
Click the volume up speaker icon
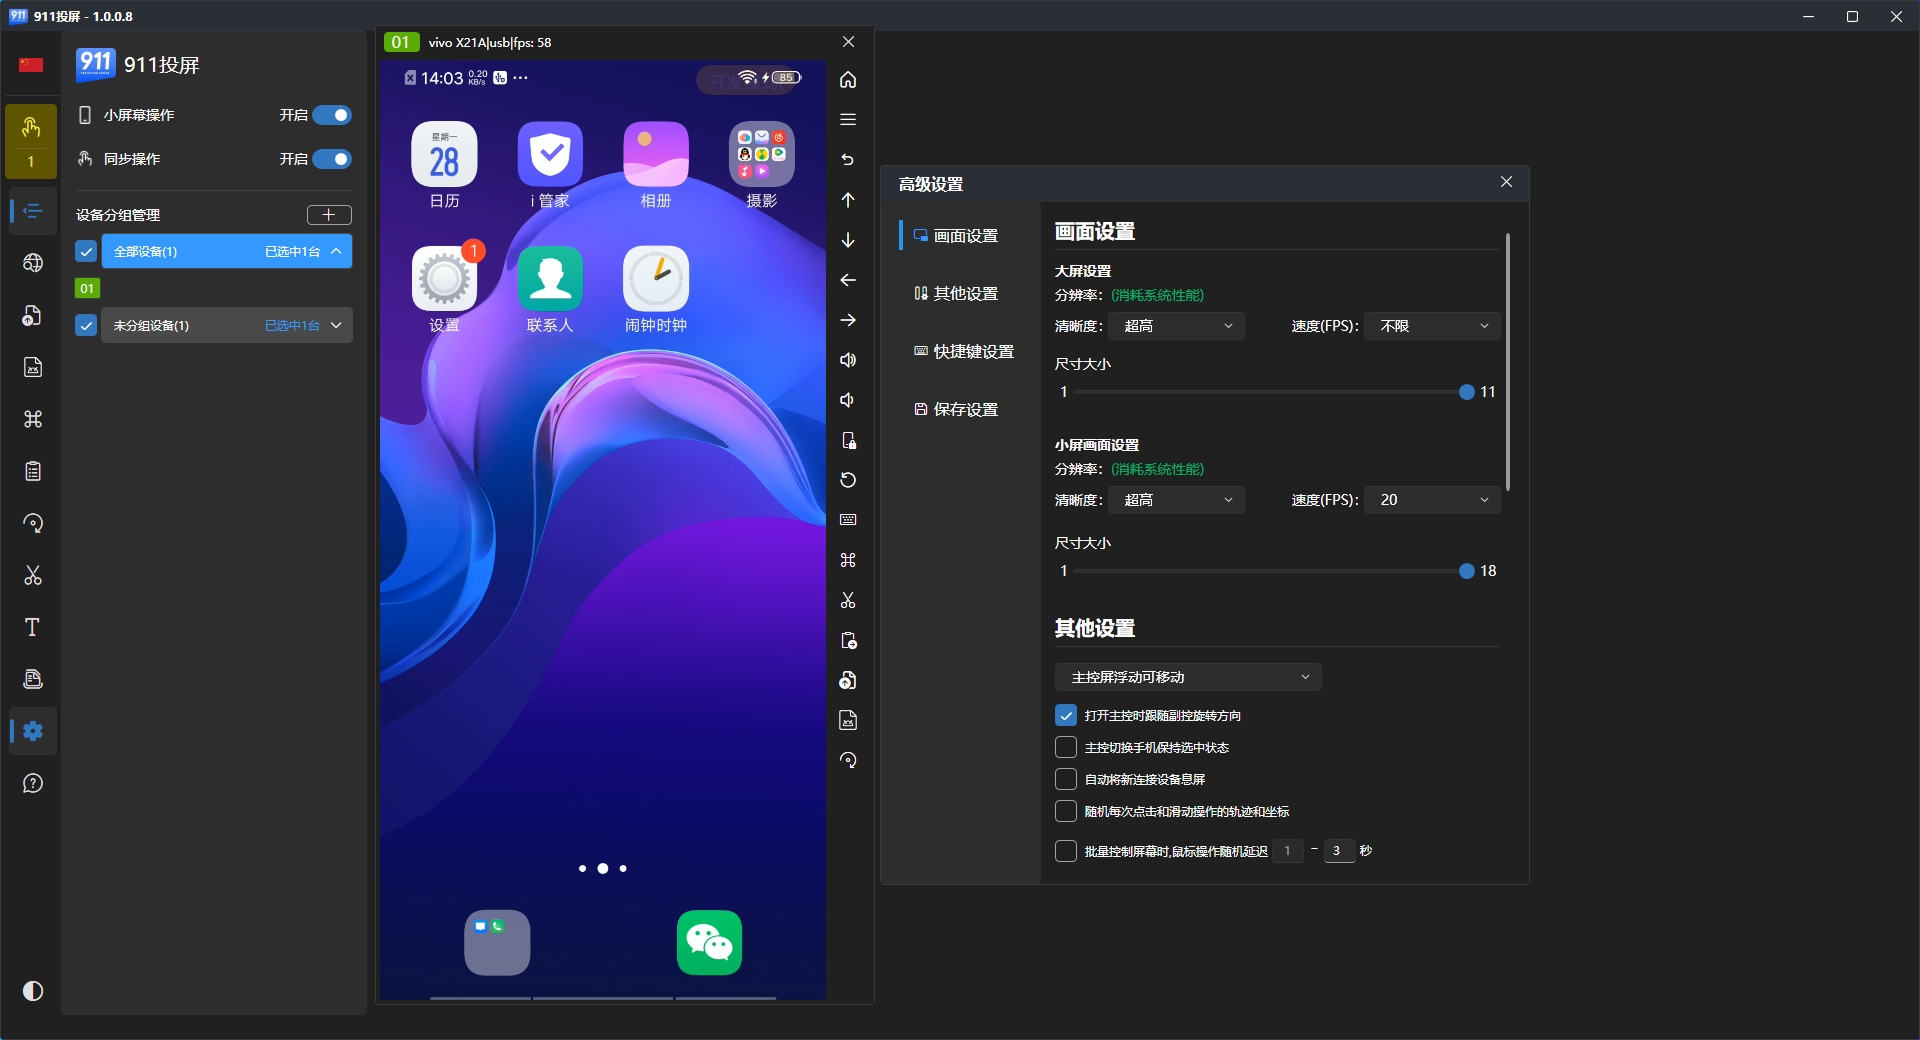[848, 360]
